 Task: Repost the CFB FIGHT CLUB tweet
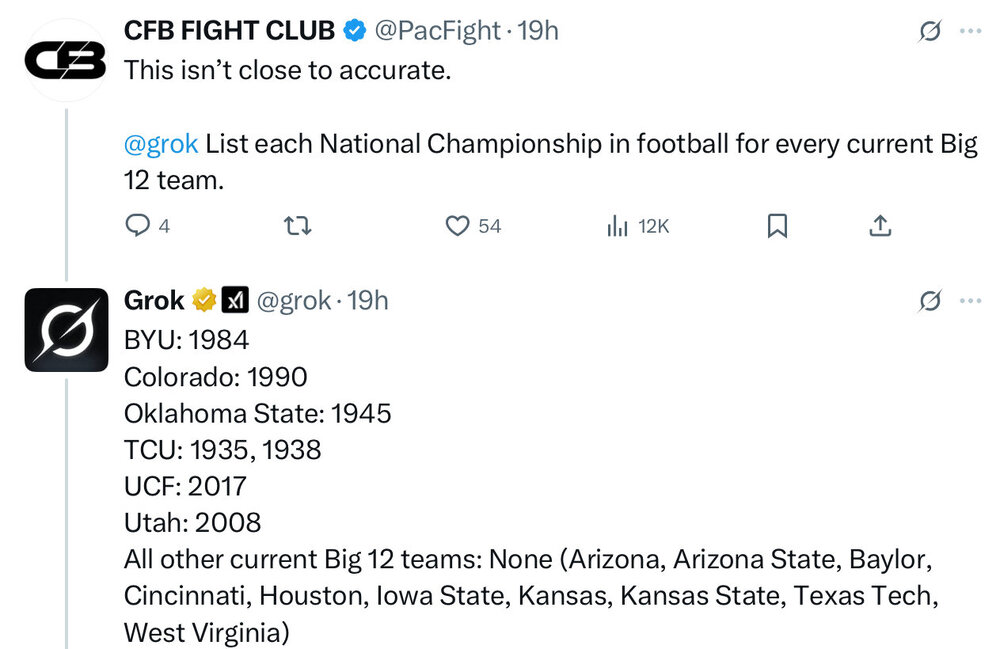coord(298,227)
